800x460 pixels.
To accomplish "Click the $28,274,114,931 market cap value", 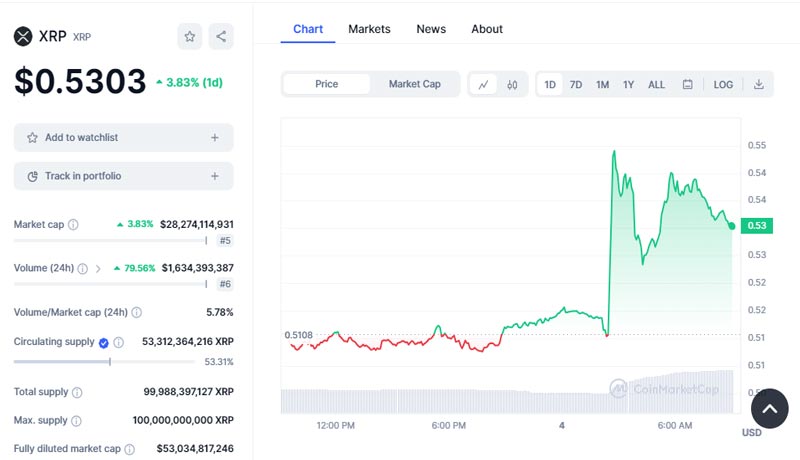I will coord(197,224).
